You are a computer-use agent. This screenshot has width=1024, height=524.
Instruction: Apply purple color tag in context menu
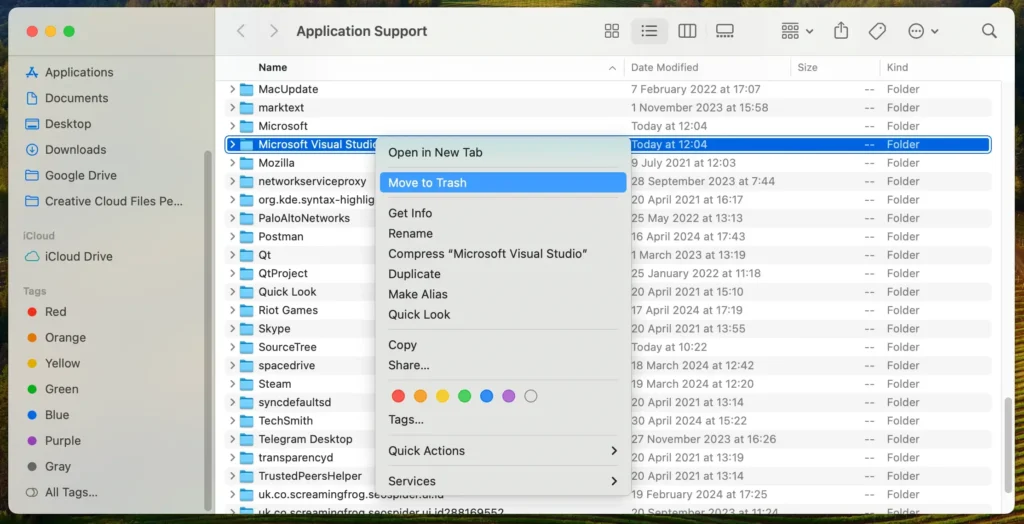(509, 396)
